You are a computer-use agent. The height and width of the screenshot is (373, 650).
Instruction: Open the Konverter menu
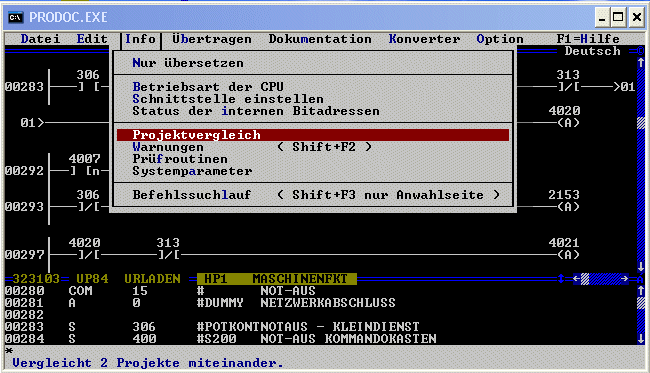coord(424,39)
